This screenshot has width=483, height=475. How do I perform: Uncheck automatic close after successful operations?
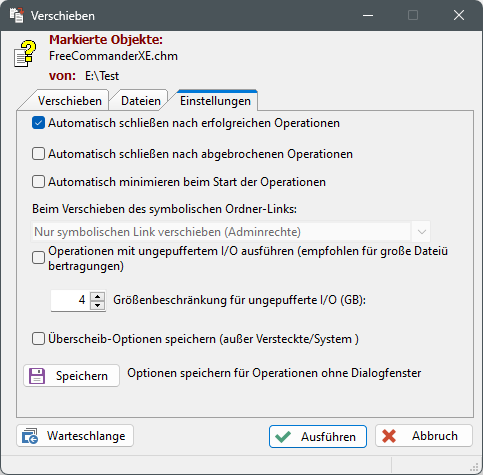coord(38,123)
